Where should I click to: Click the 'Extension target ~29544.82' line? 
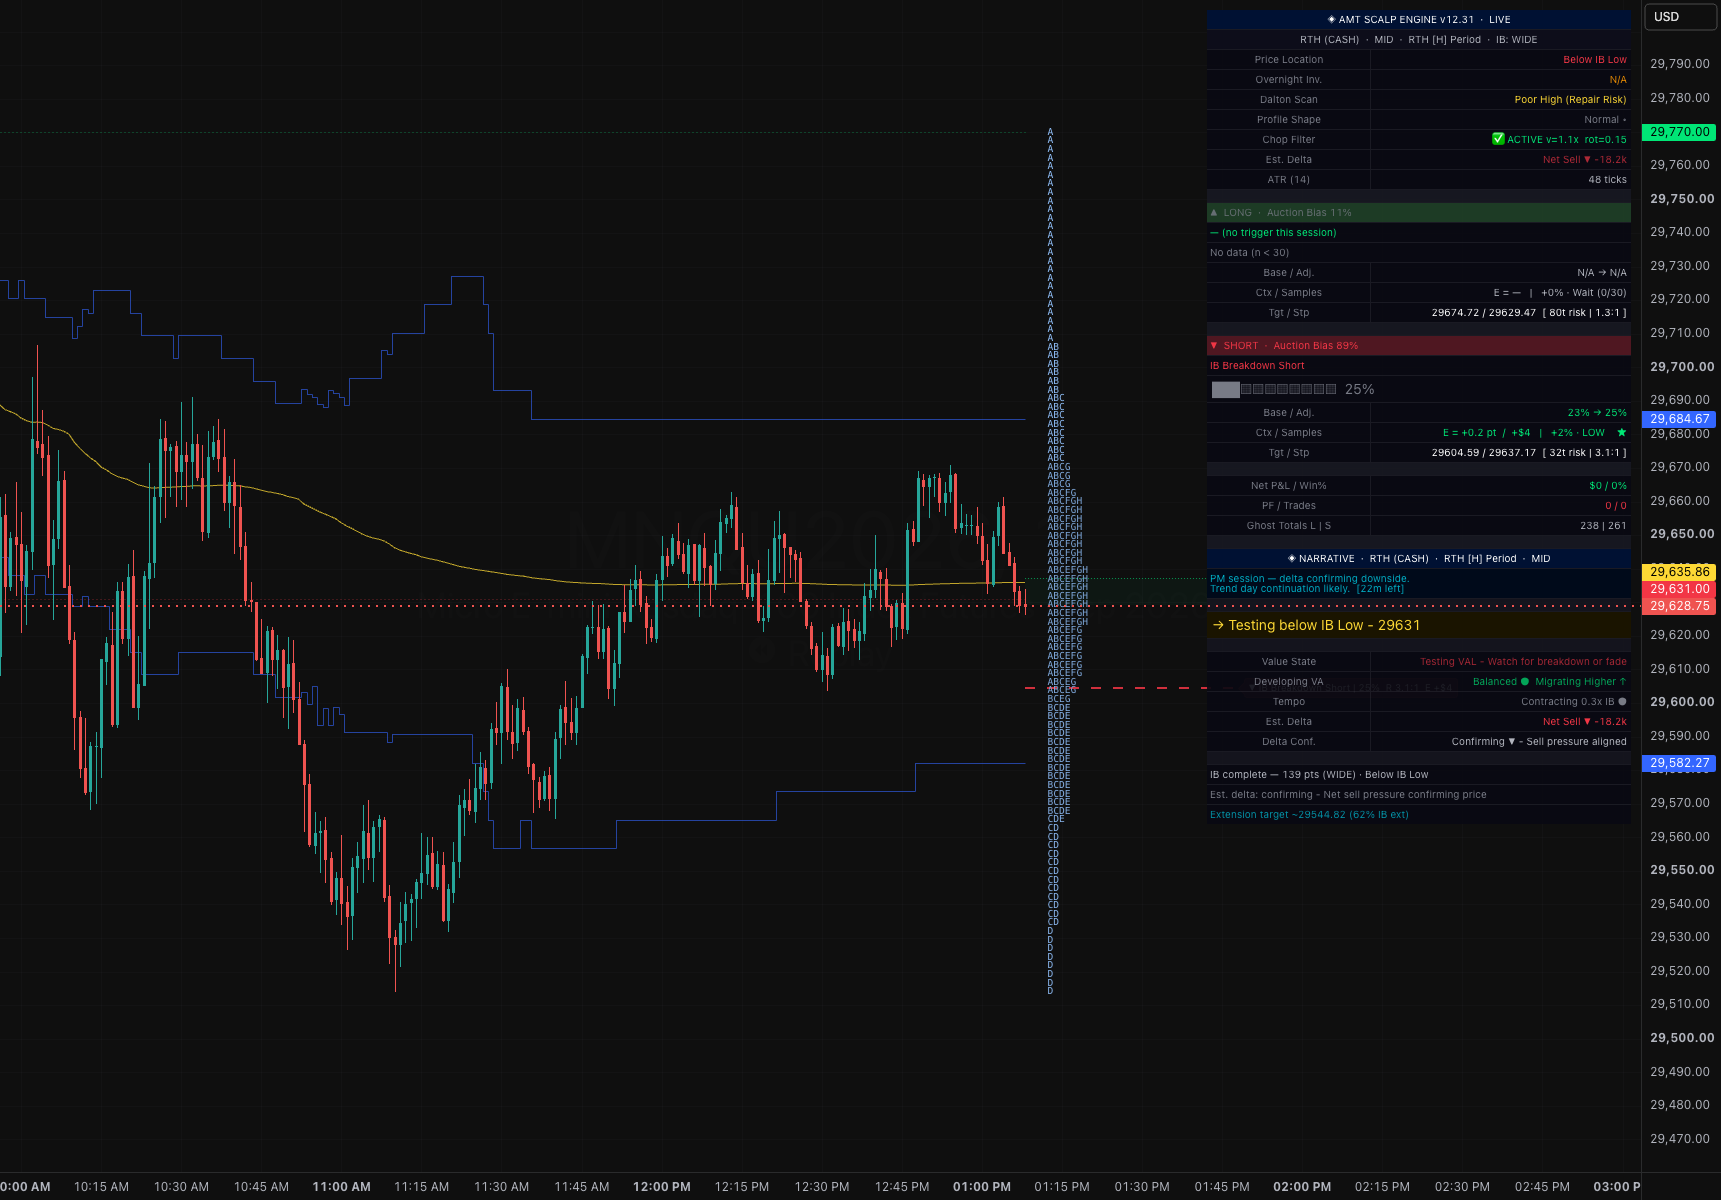1309,815
